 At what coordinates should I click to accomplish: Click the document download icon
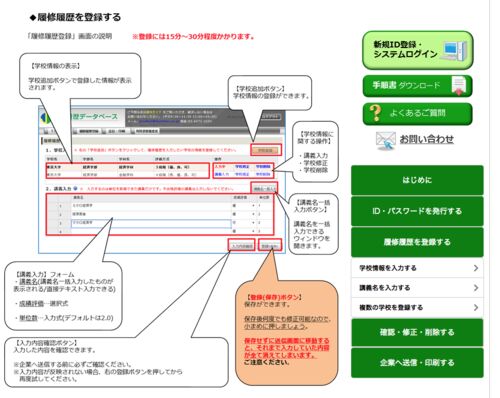459,86
